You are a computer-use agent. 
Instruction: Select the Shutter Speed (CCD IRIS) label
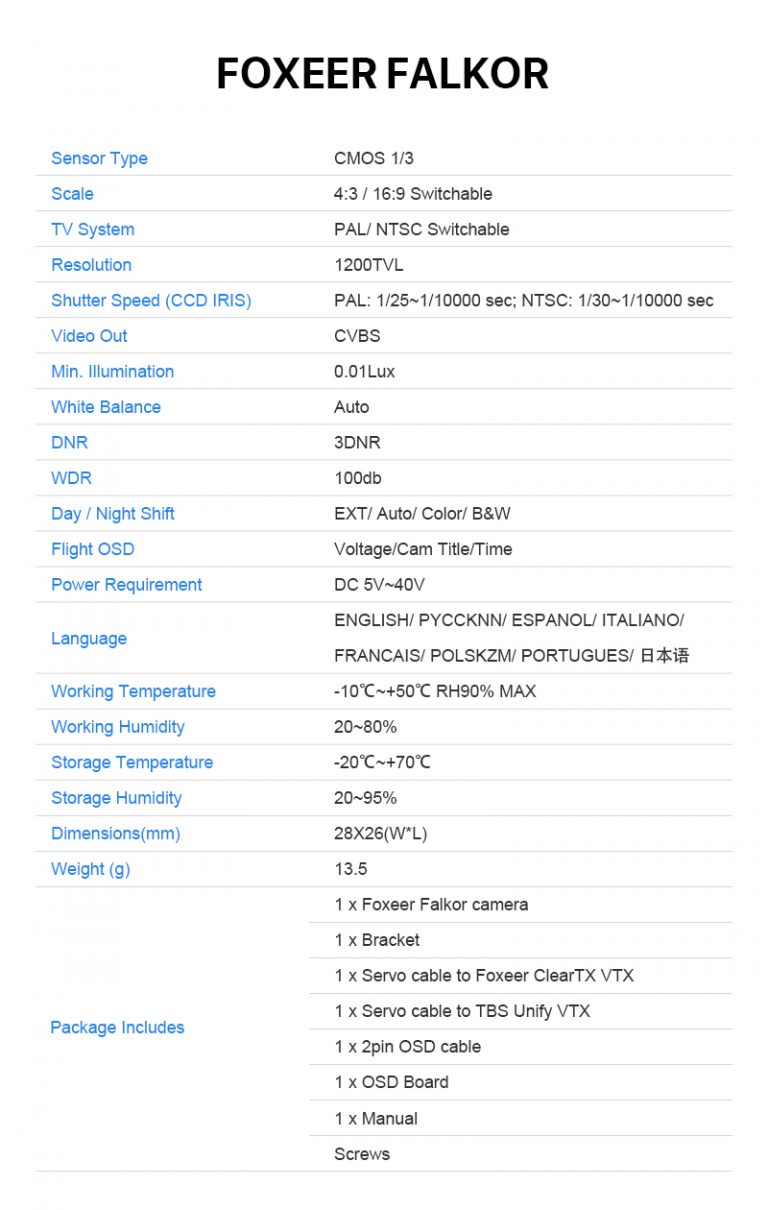coord(151,300)
